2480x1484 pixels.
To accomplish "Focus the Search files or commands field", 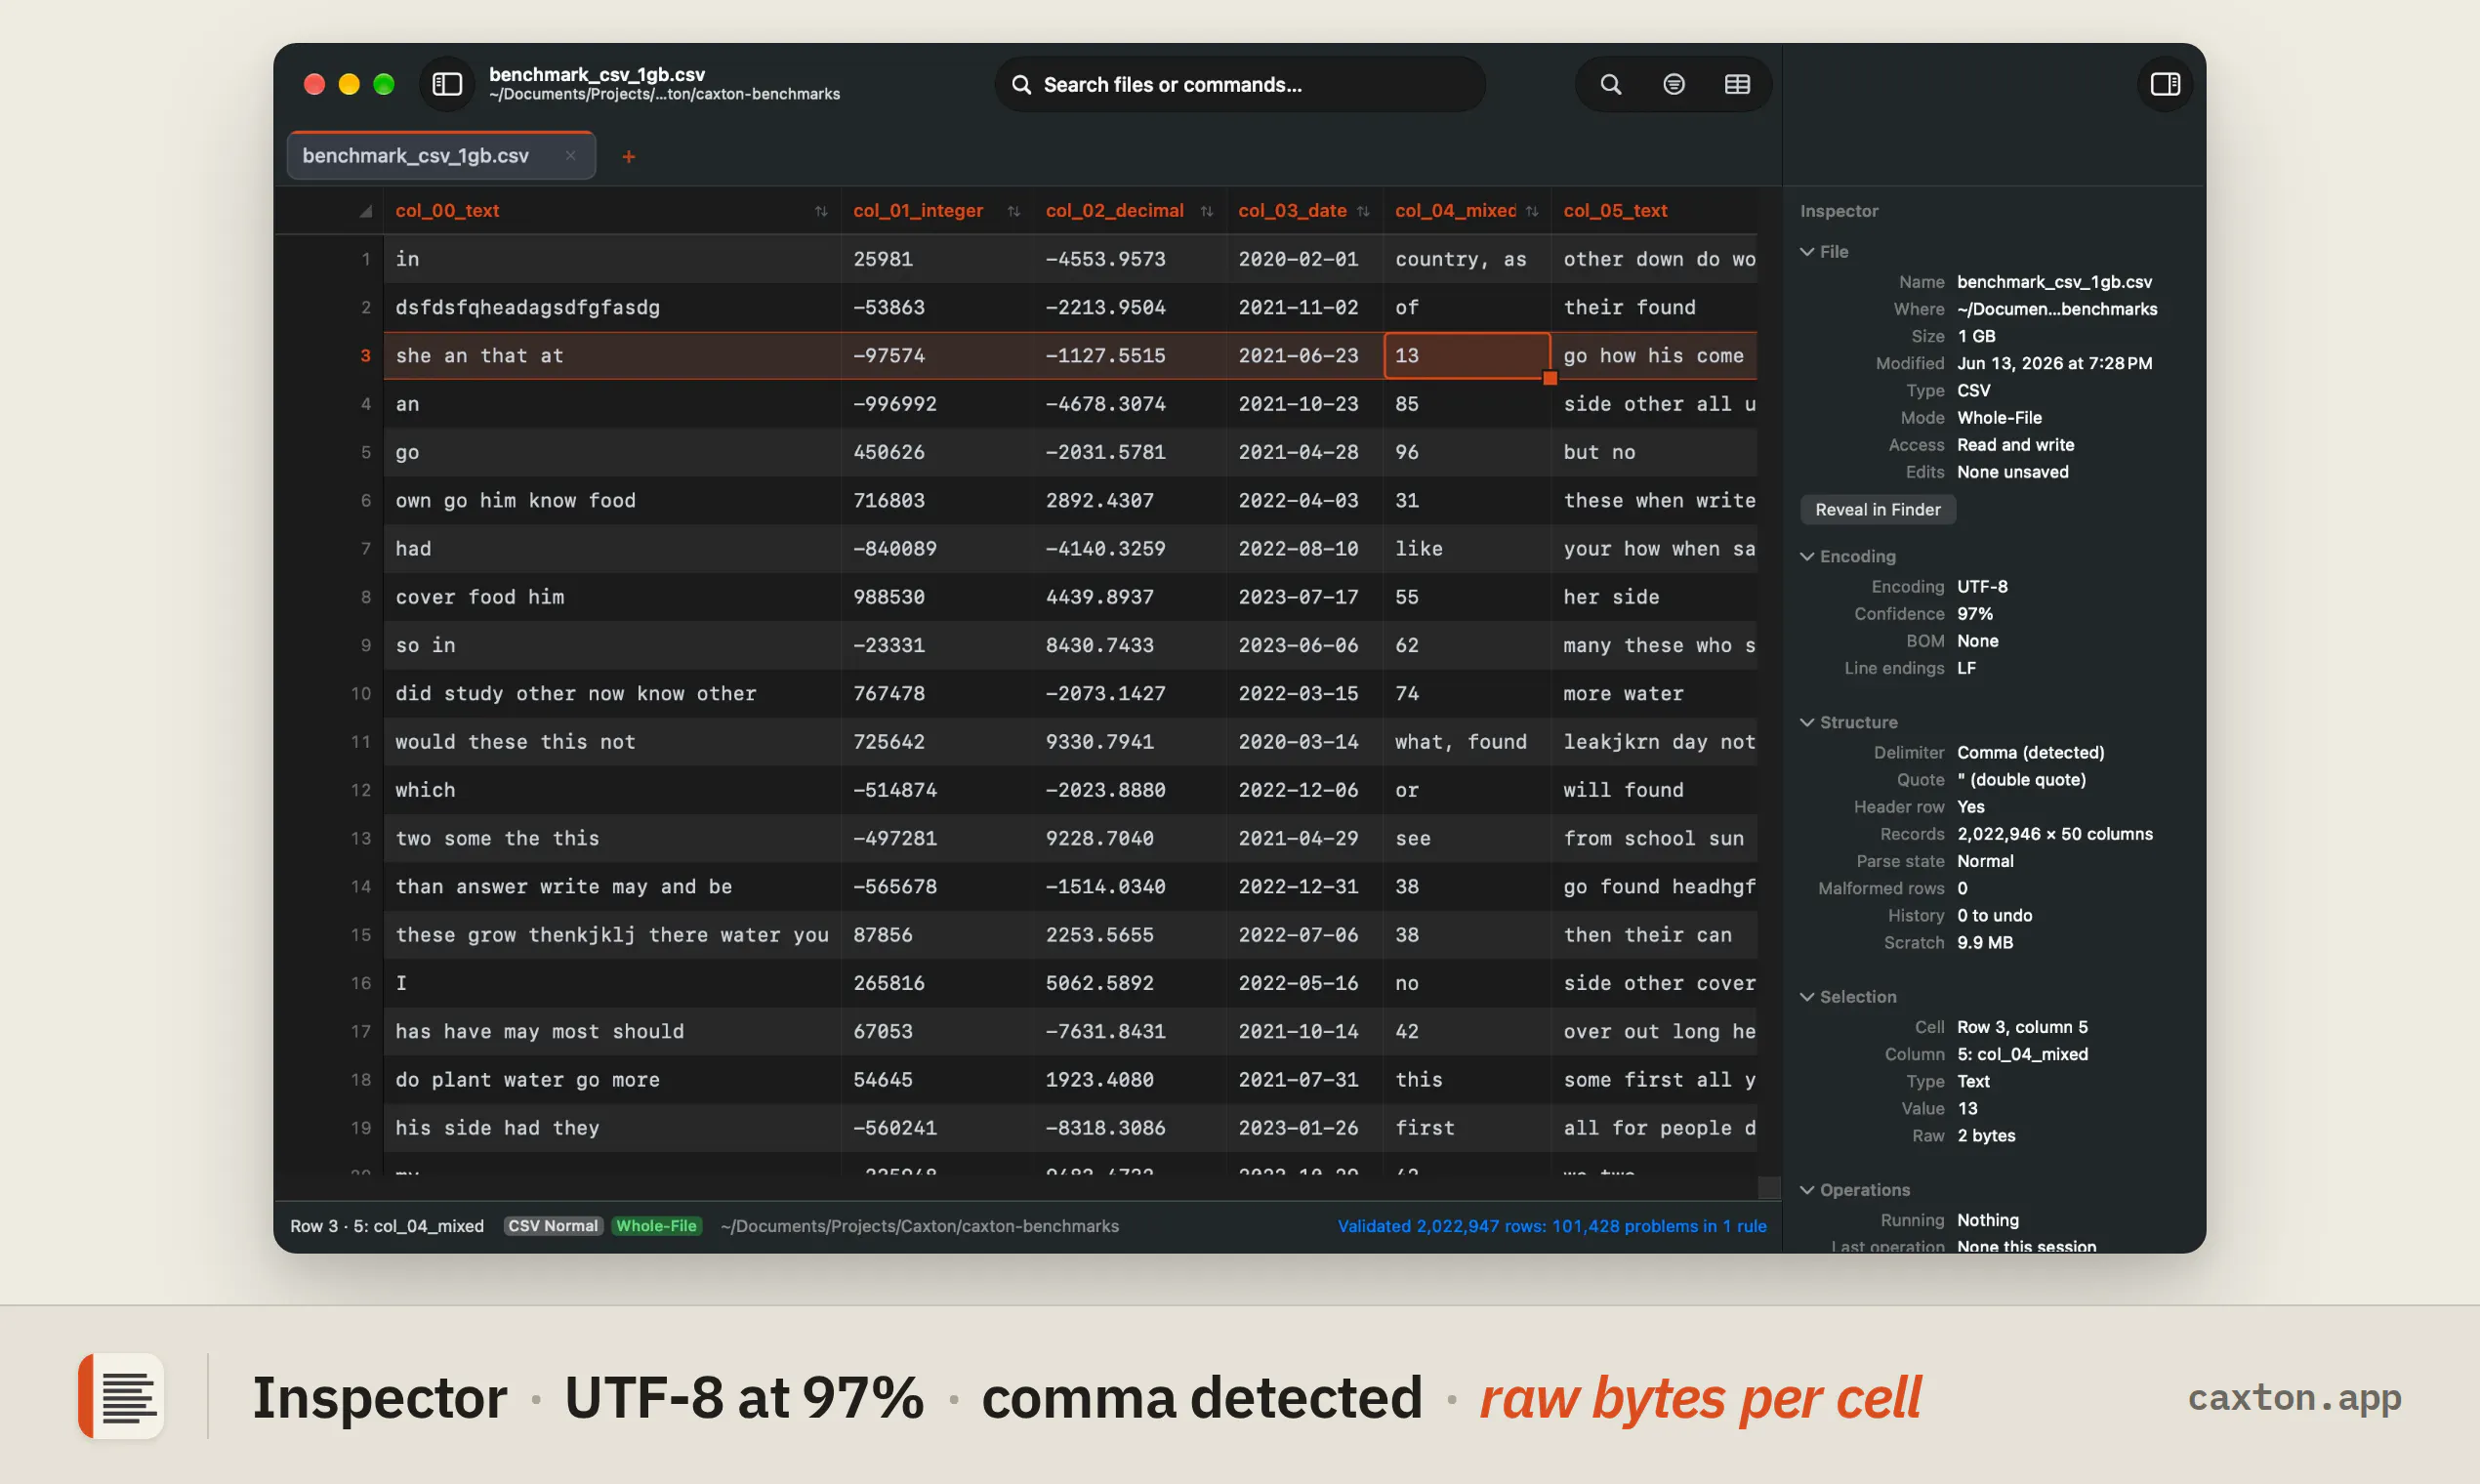I will pos(1239,84).
